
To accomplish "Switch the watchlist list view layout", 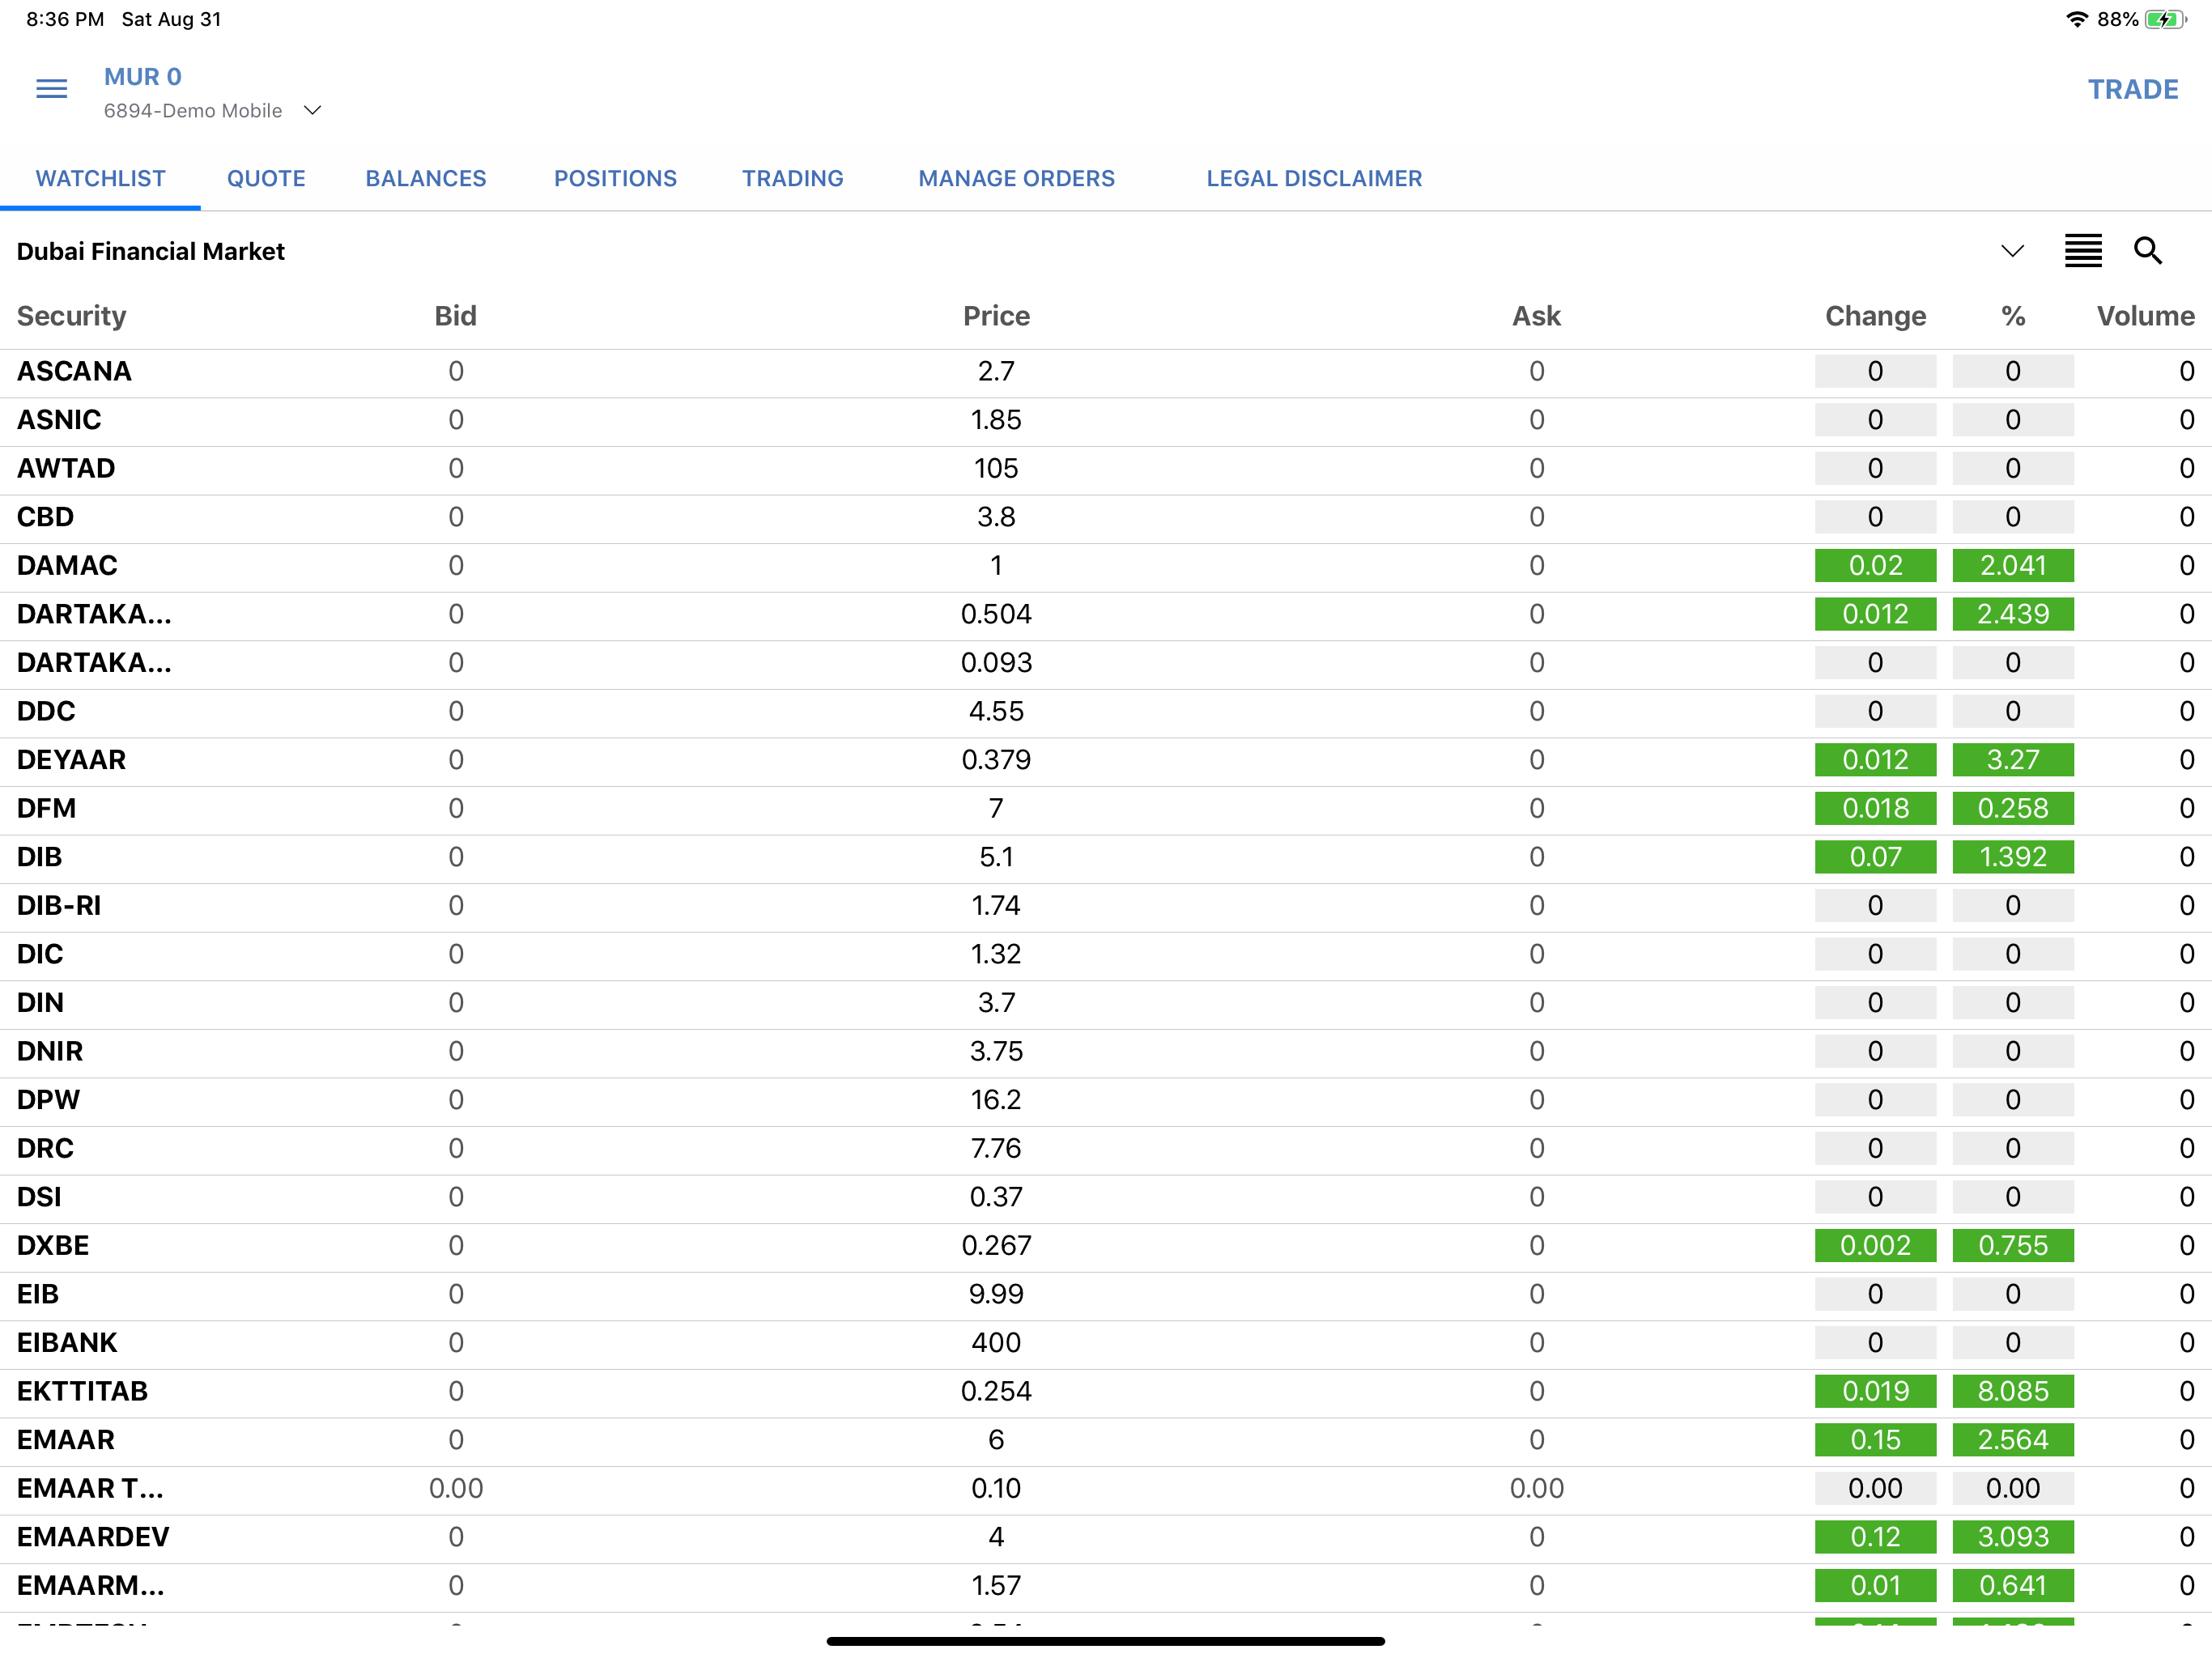I will 2083,250.
